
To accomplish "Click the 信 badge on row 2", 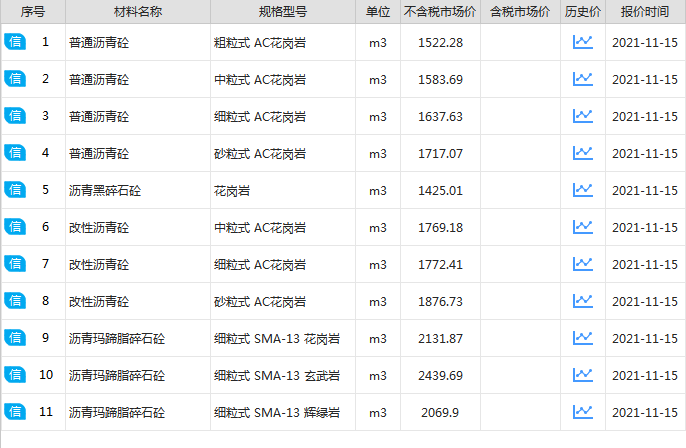I will [x=15, y=79].
